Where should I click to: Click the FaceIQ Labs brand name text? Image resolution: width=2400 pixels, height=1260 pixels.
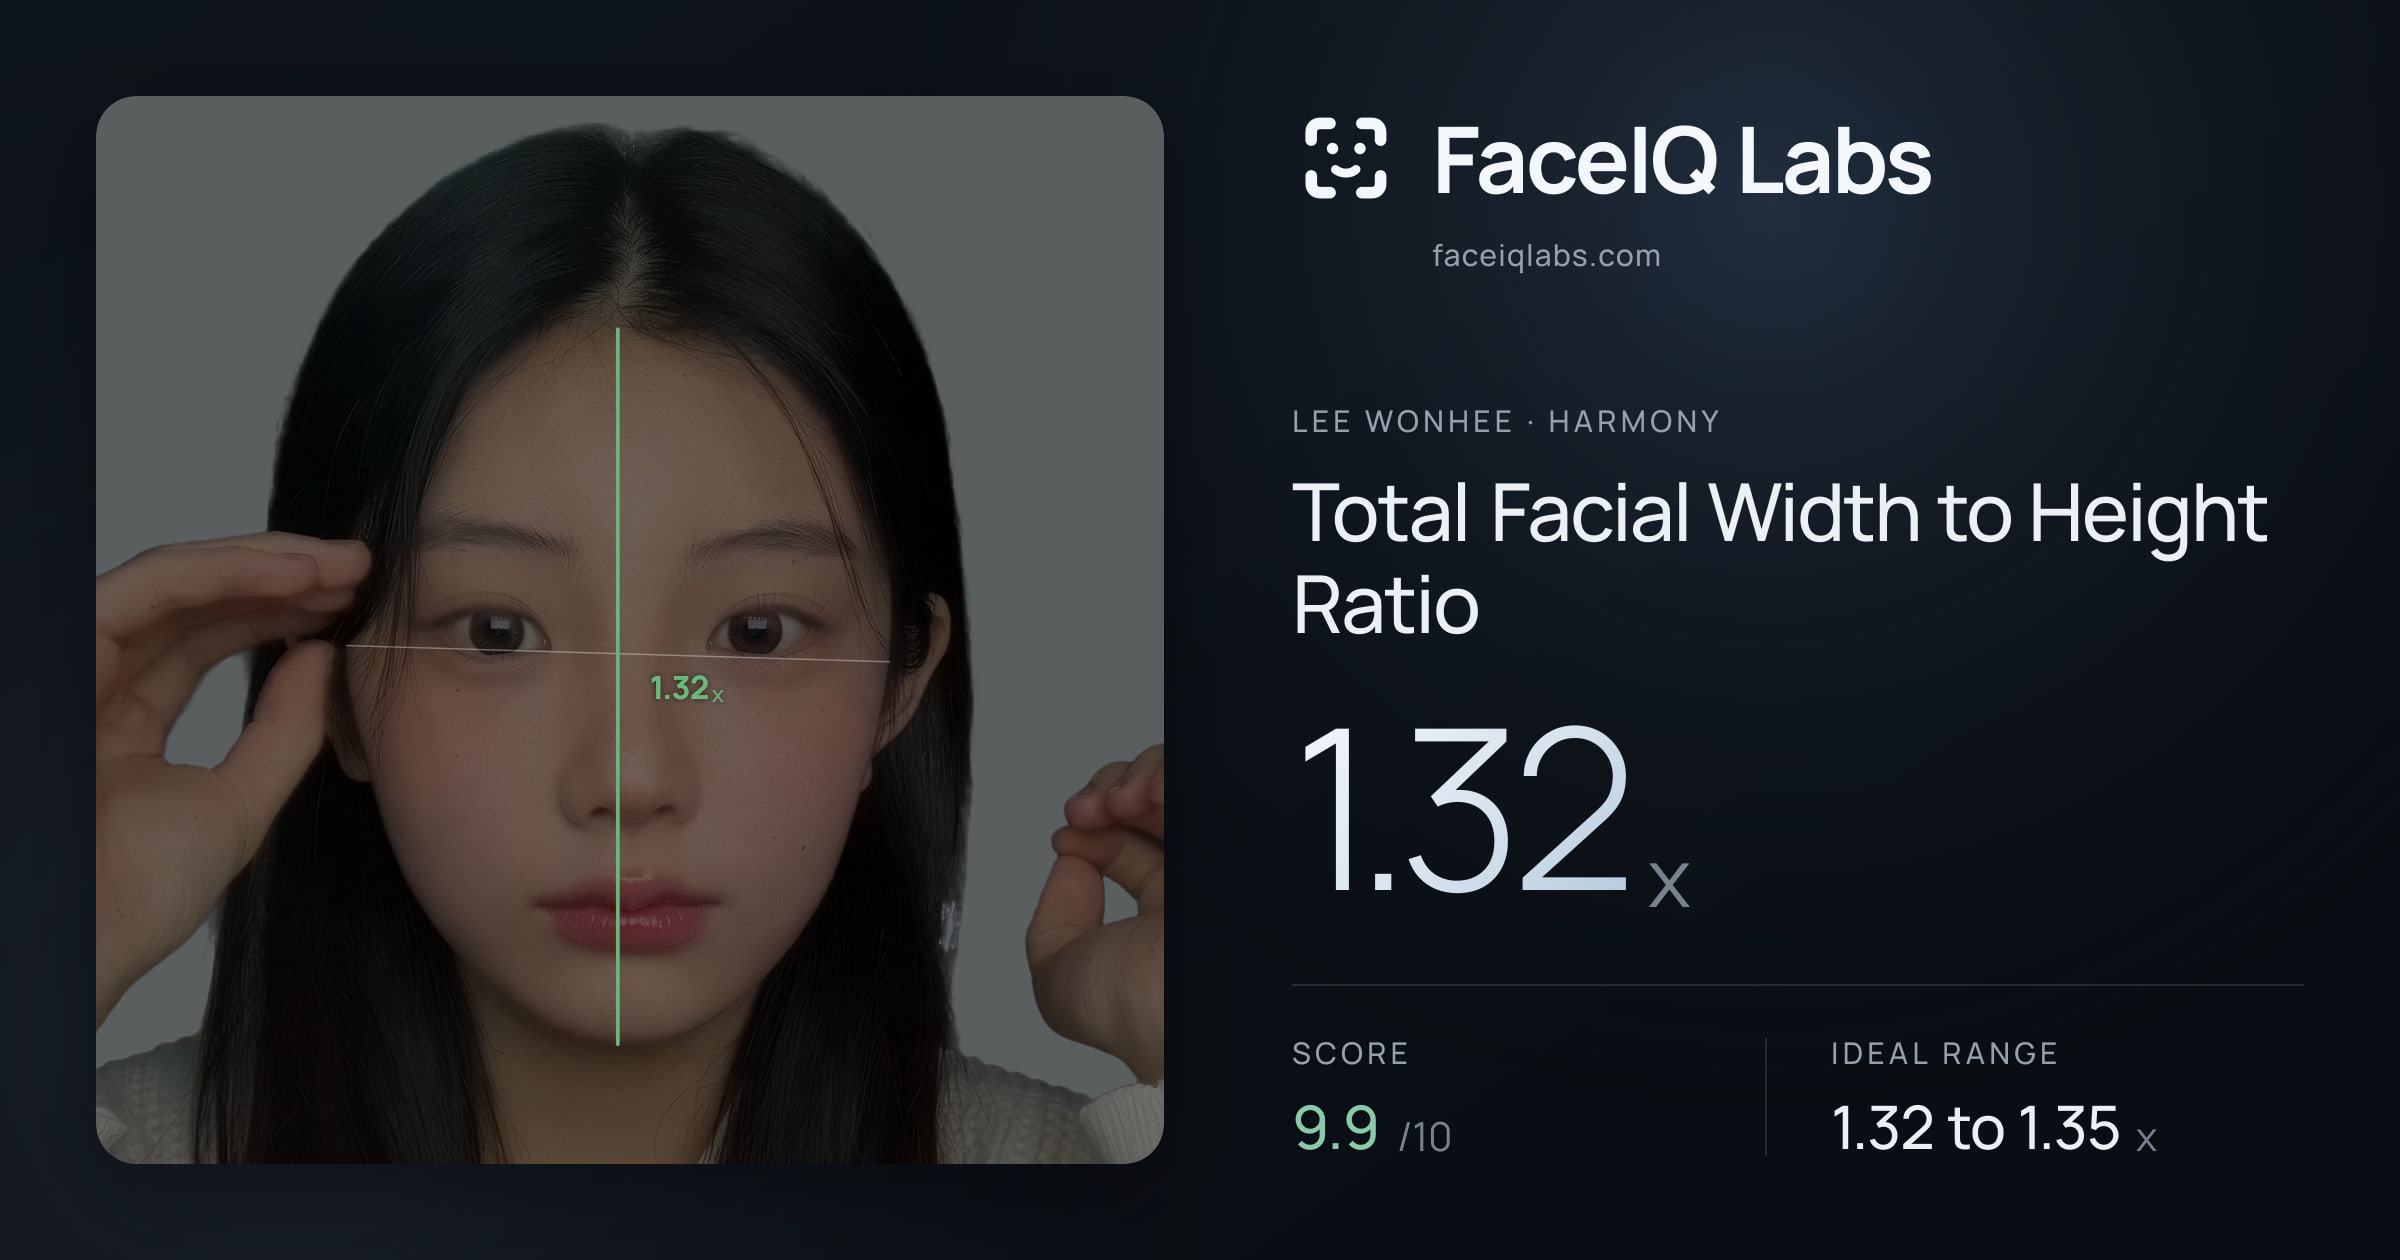(x=1682, y=160)
